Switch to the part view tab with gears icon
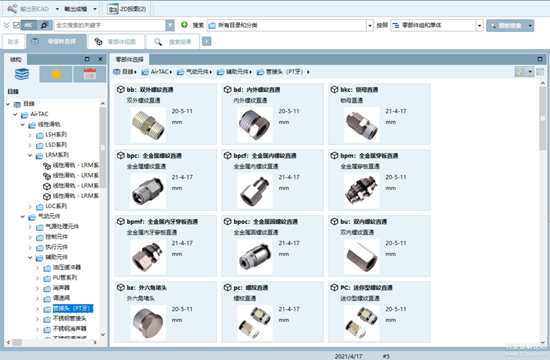The image size is (550, 360). point(116,41)
